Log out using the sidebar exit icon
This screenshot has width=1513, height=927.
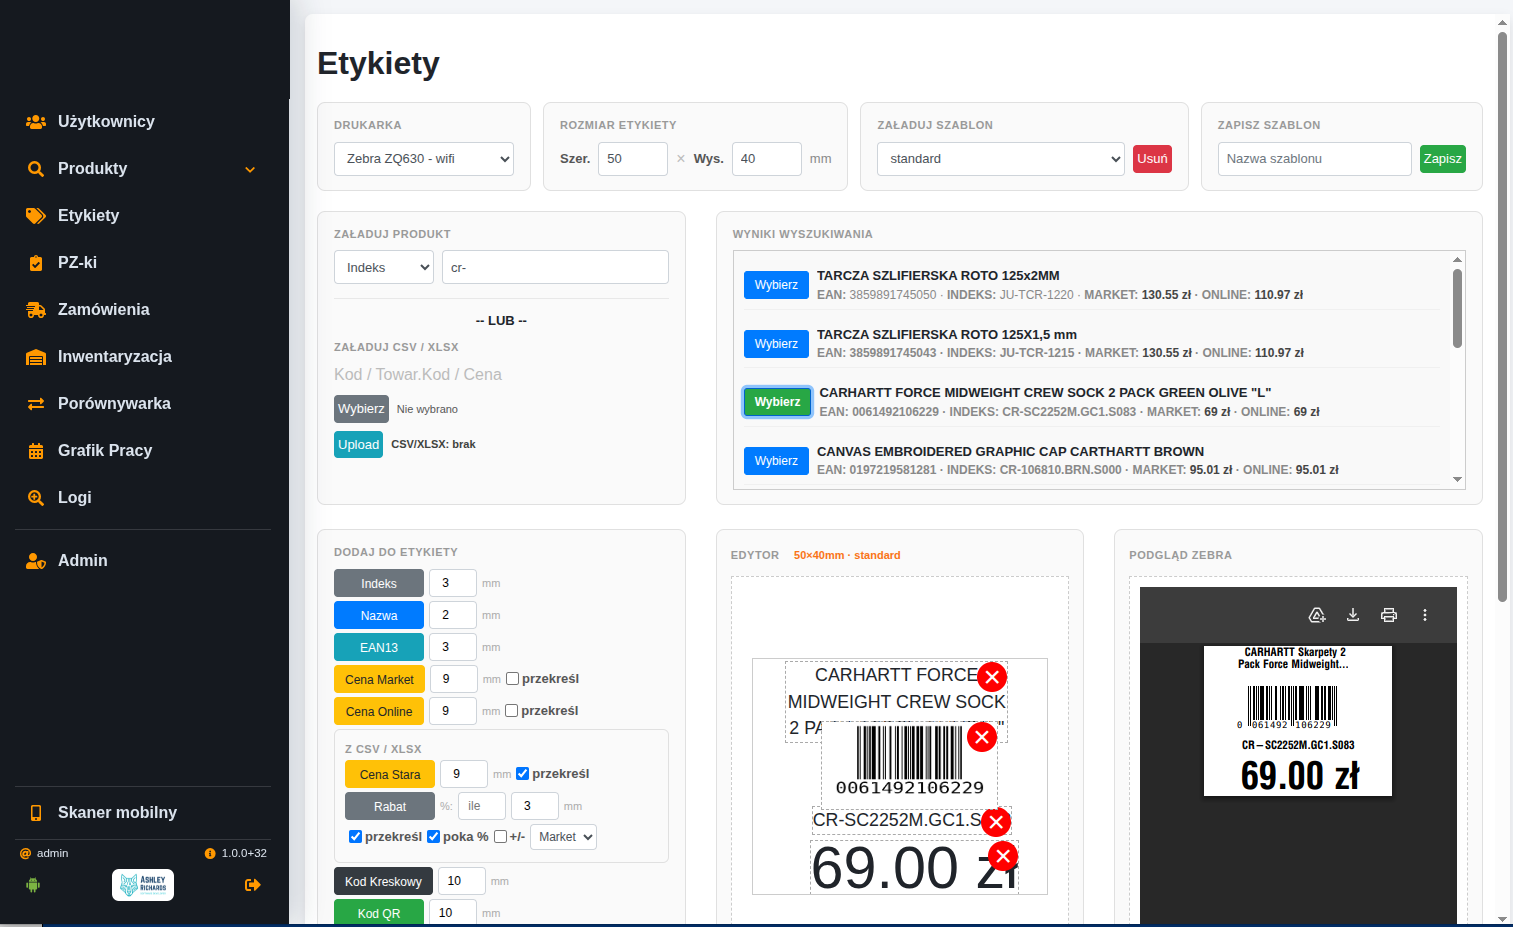252,885
